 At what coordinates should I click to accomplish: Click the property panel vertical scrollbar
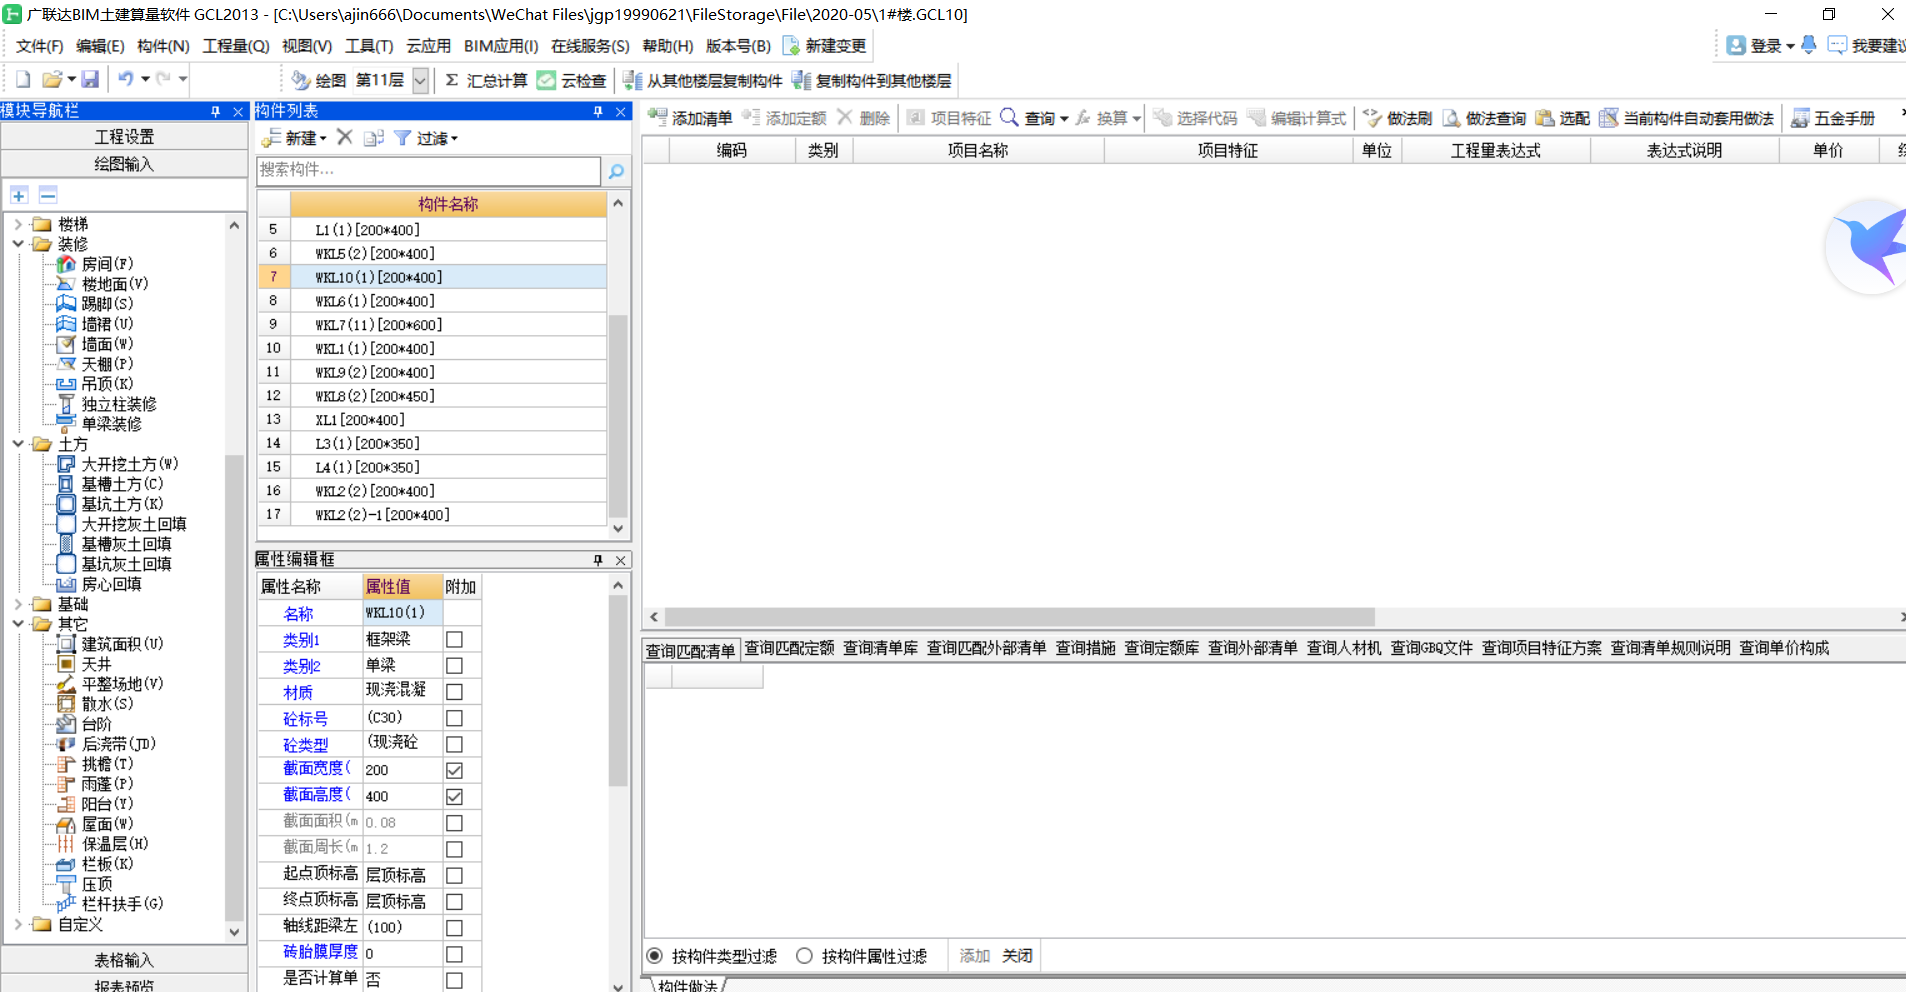[x=618, y=690]
